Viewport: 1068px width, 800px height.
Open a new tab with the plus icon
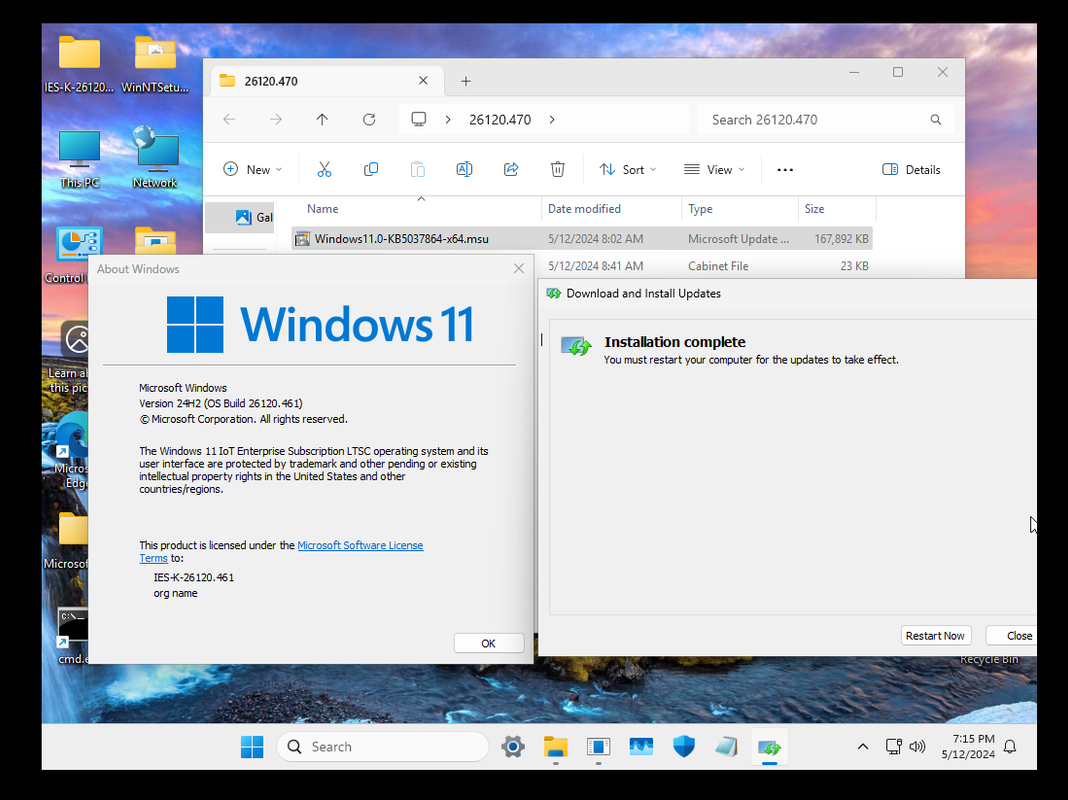click(x=466, y=81)
